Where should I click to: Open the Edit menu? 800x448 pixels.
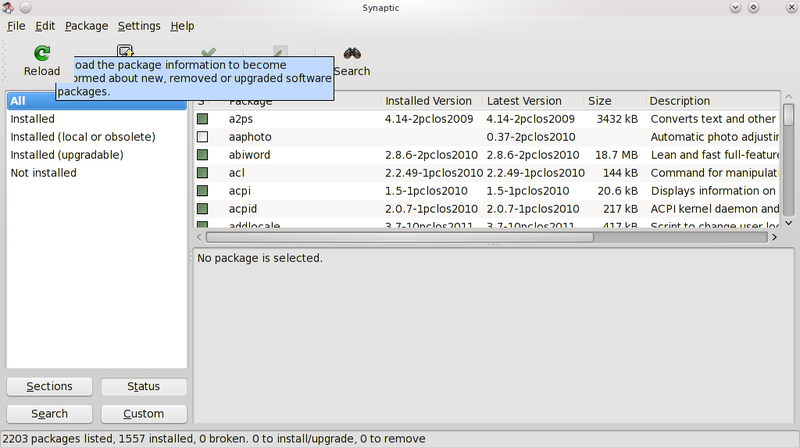click(45, 26)
